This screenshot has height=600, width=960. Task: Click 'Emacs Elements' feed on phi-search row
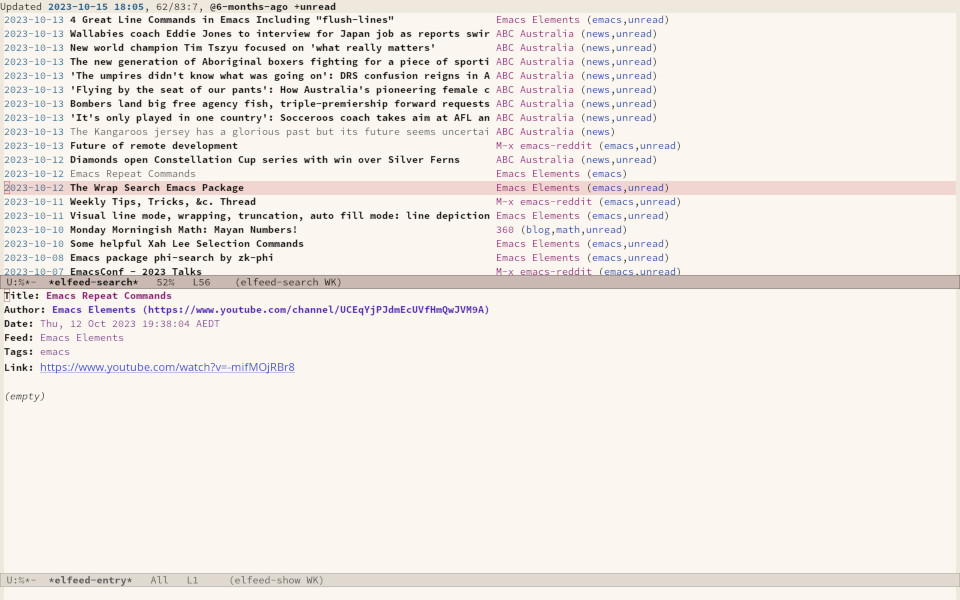(538, 258)
